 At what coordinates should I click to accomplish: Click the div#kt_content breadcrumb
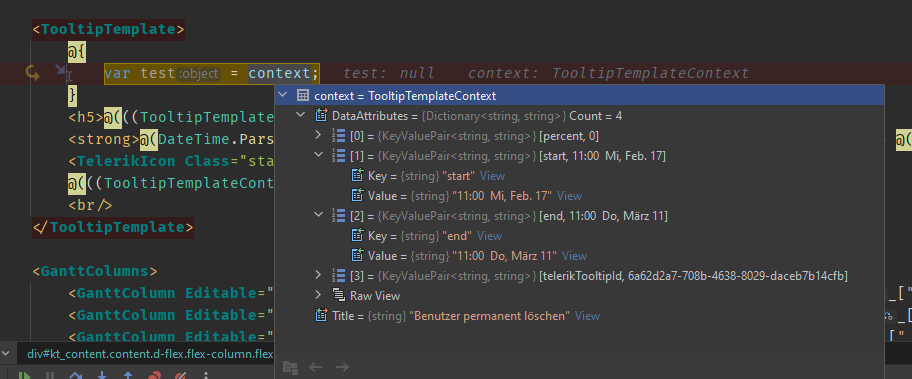150,353
